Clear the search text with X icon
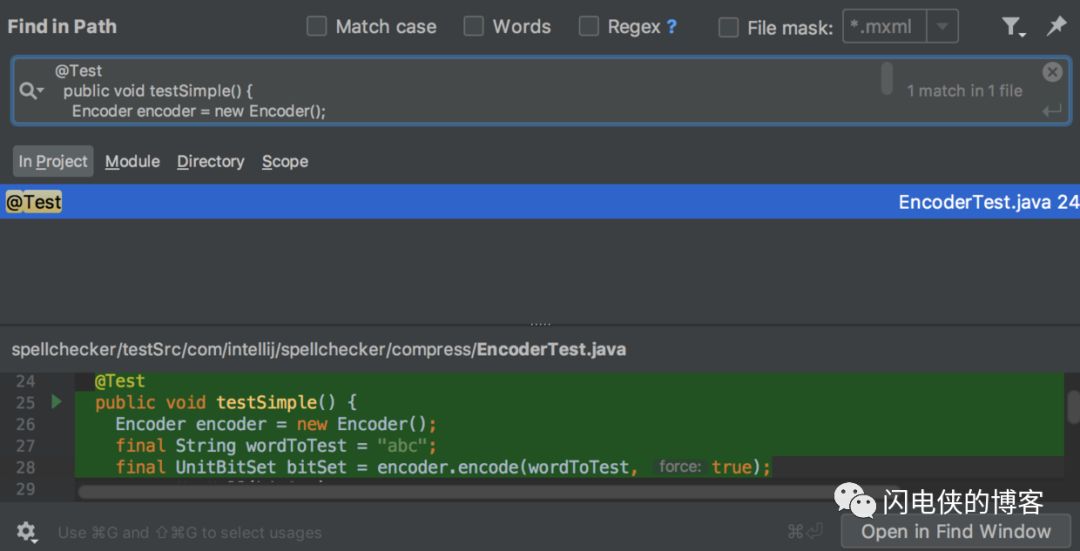Viewport: 1080px width, 551px height. click(x=1052, y=72)
